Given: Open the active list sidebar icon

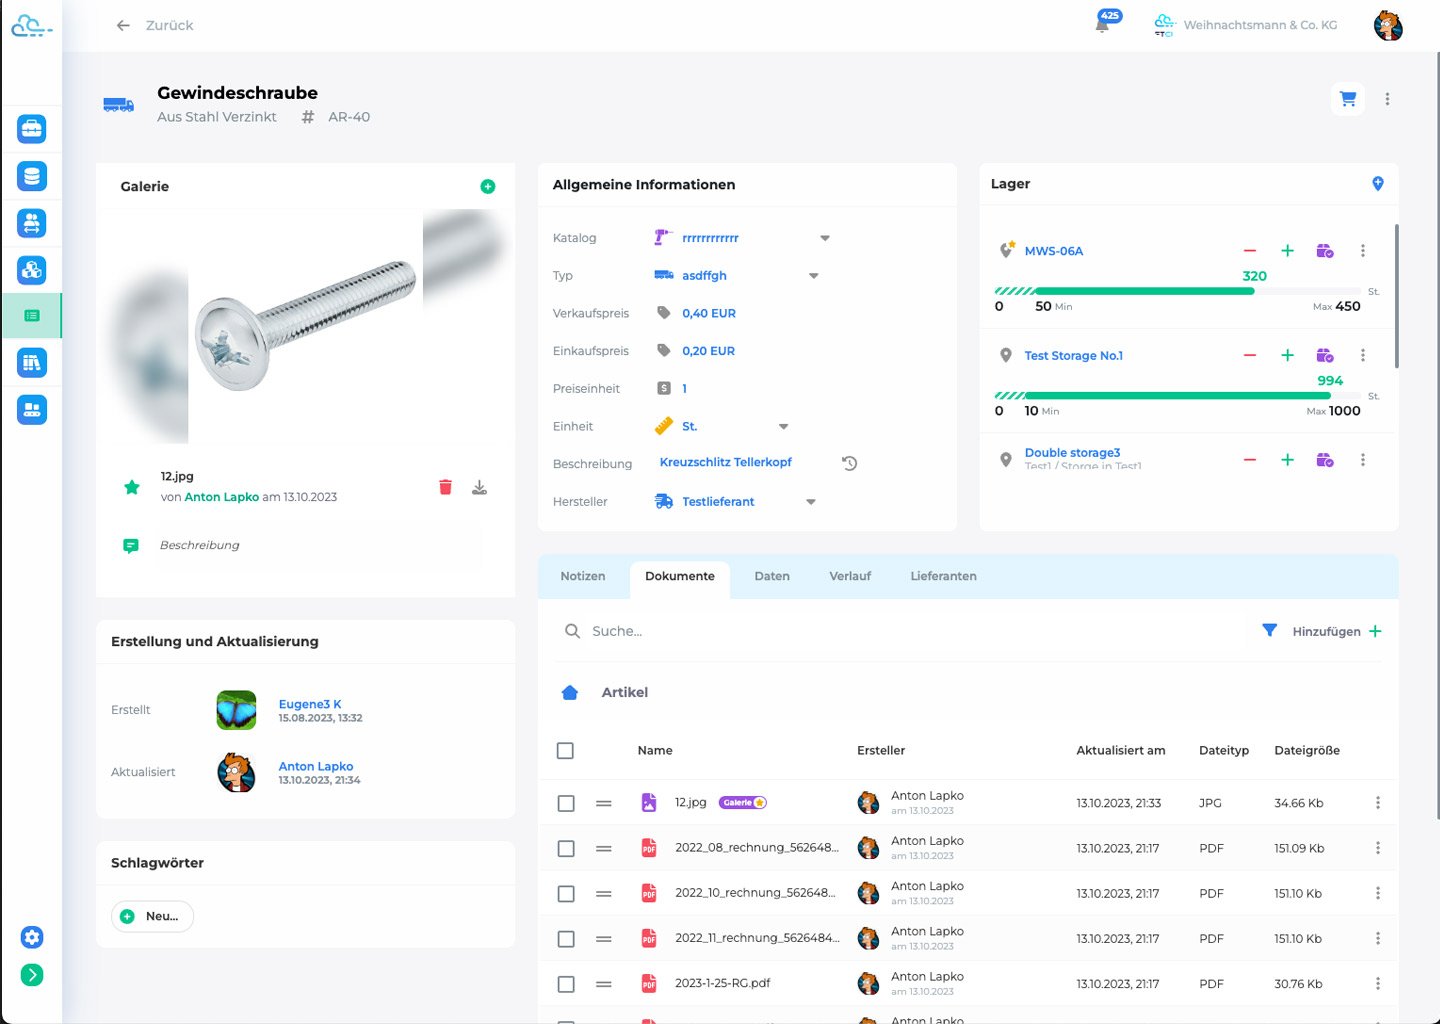Looking at the screenshot, I should [32, 316].
